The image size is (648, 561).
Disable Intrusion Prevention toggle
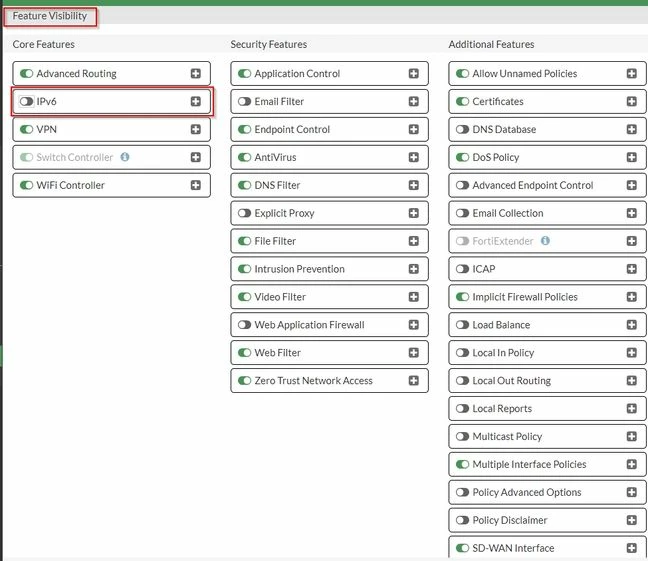tap(244, 269)
